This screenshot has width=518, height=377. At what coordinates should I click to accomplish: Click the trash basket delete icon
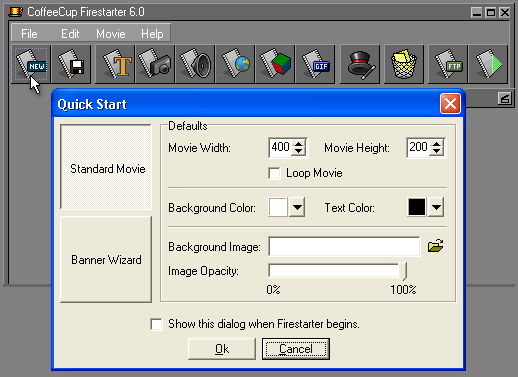click(x=404, y=64)
